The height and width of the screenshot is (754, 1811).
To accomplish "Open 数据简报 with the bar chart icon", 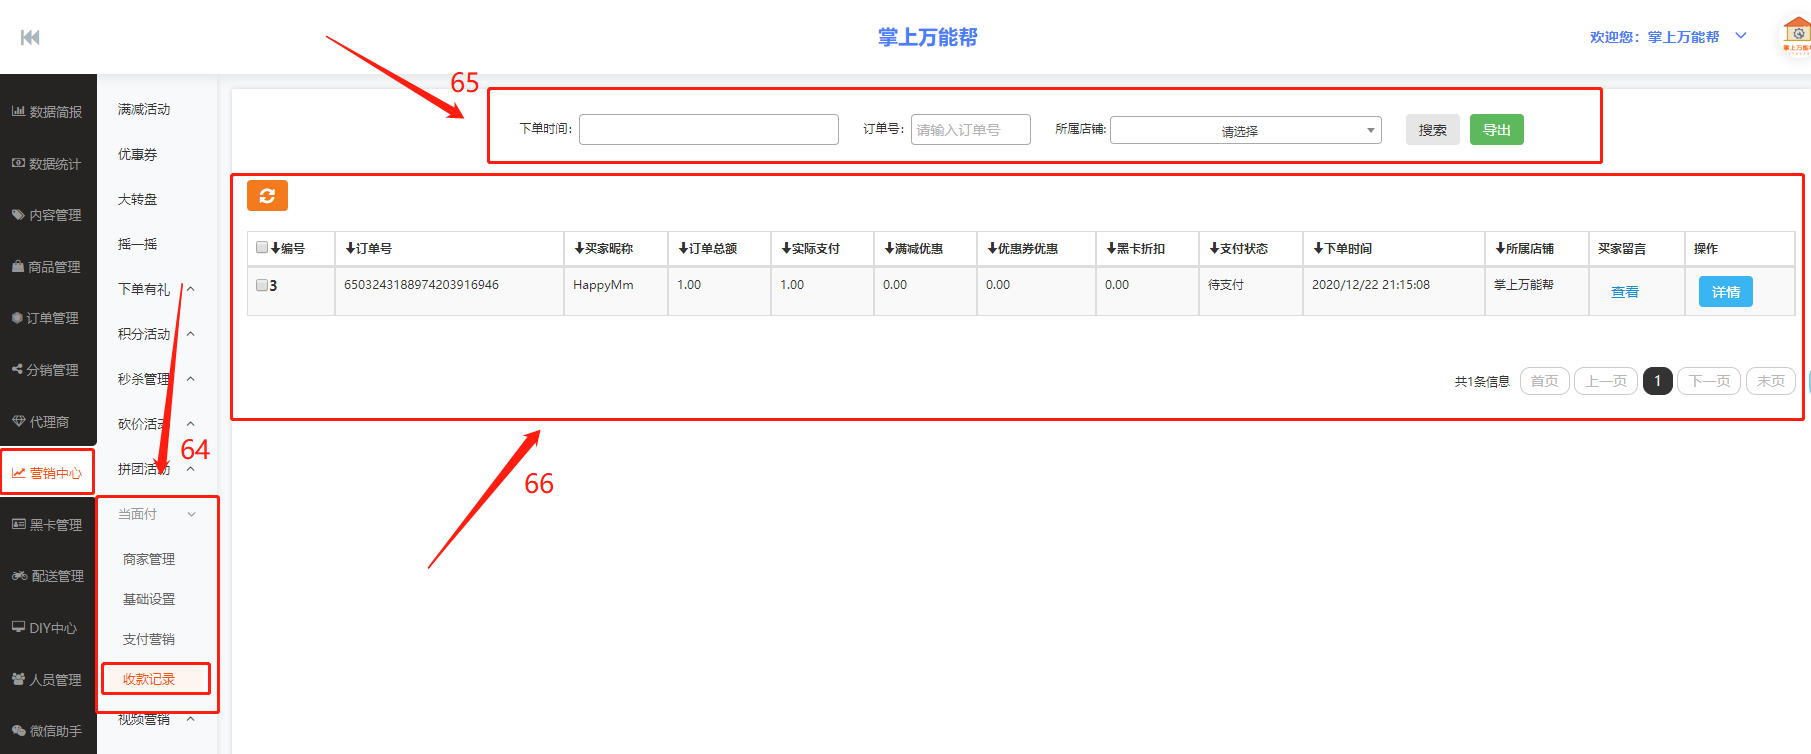I will (47, 112).
